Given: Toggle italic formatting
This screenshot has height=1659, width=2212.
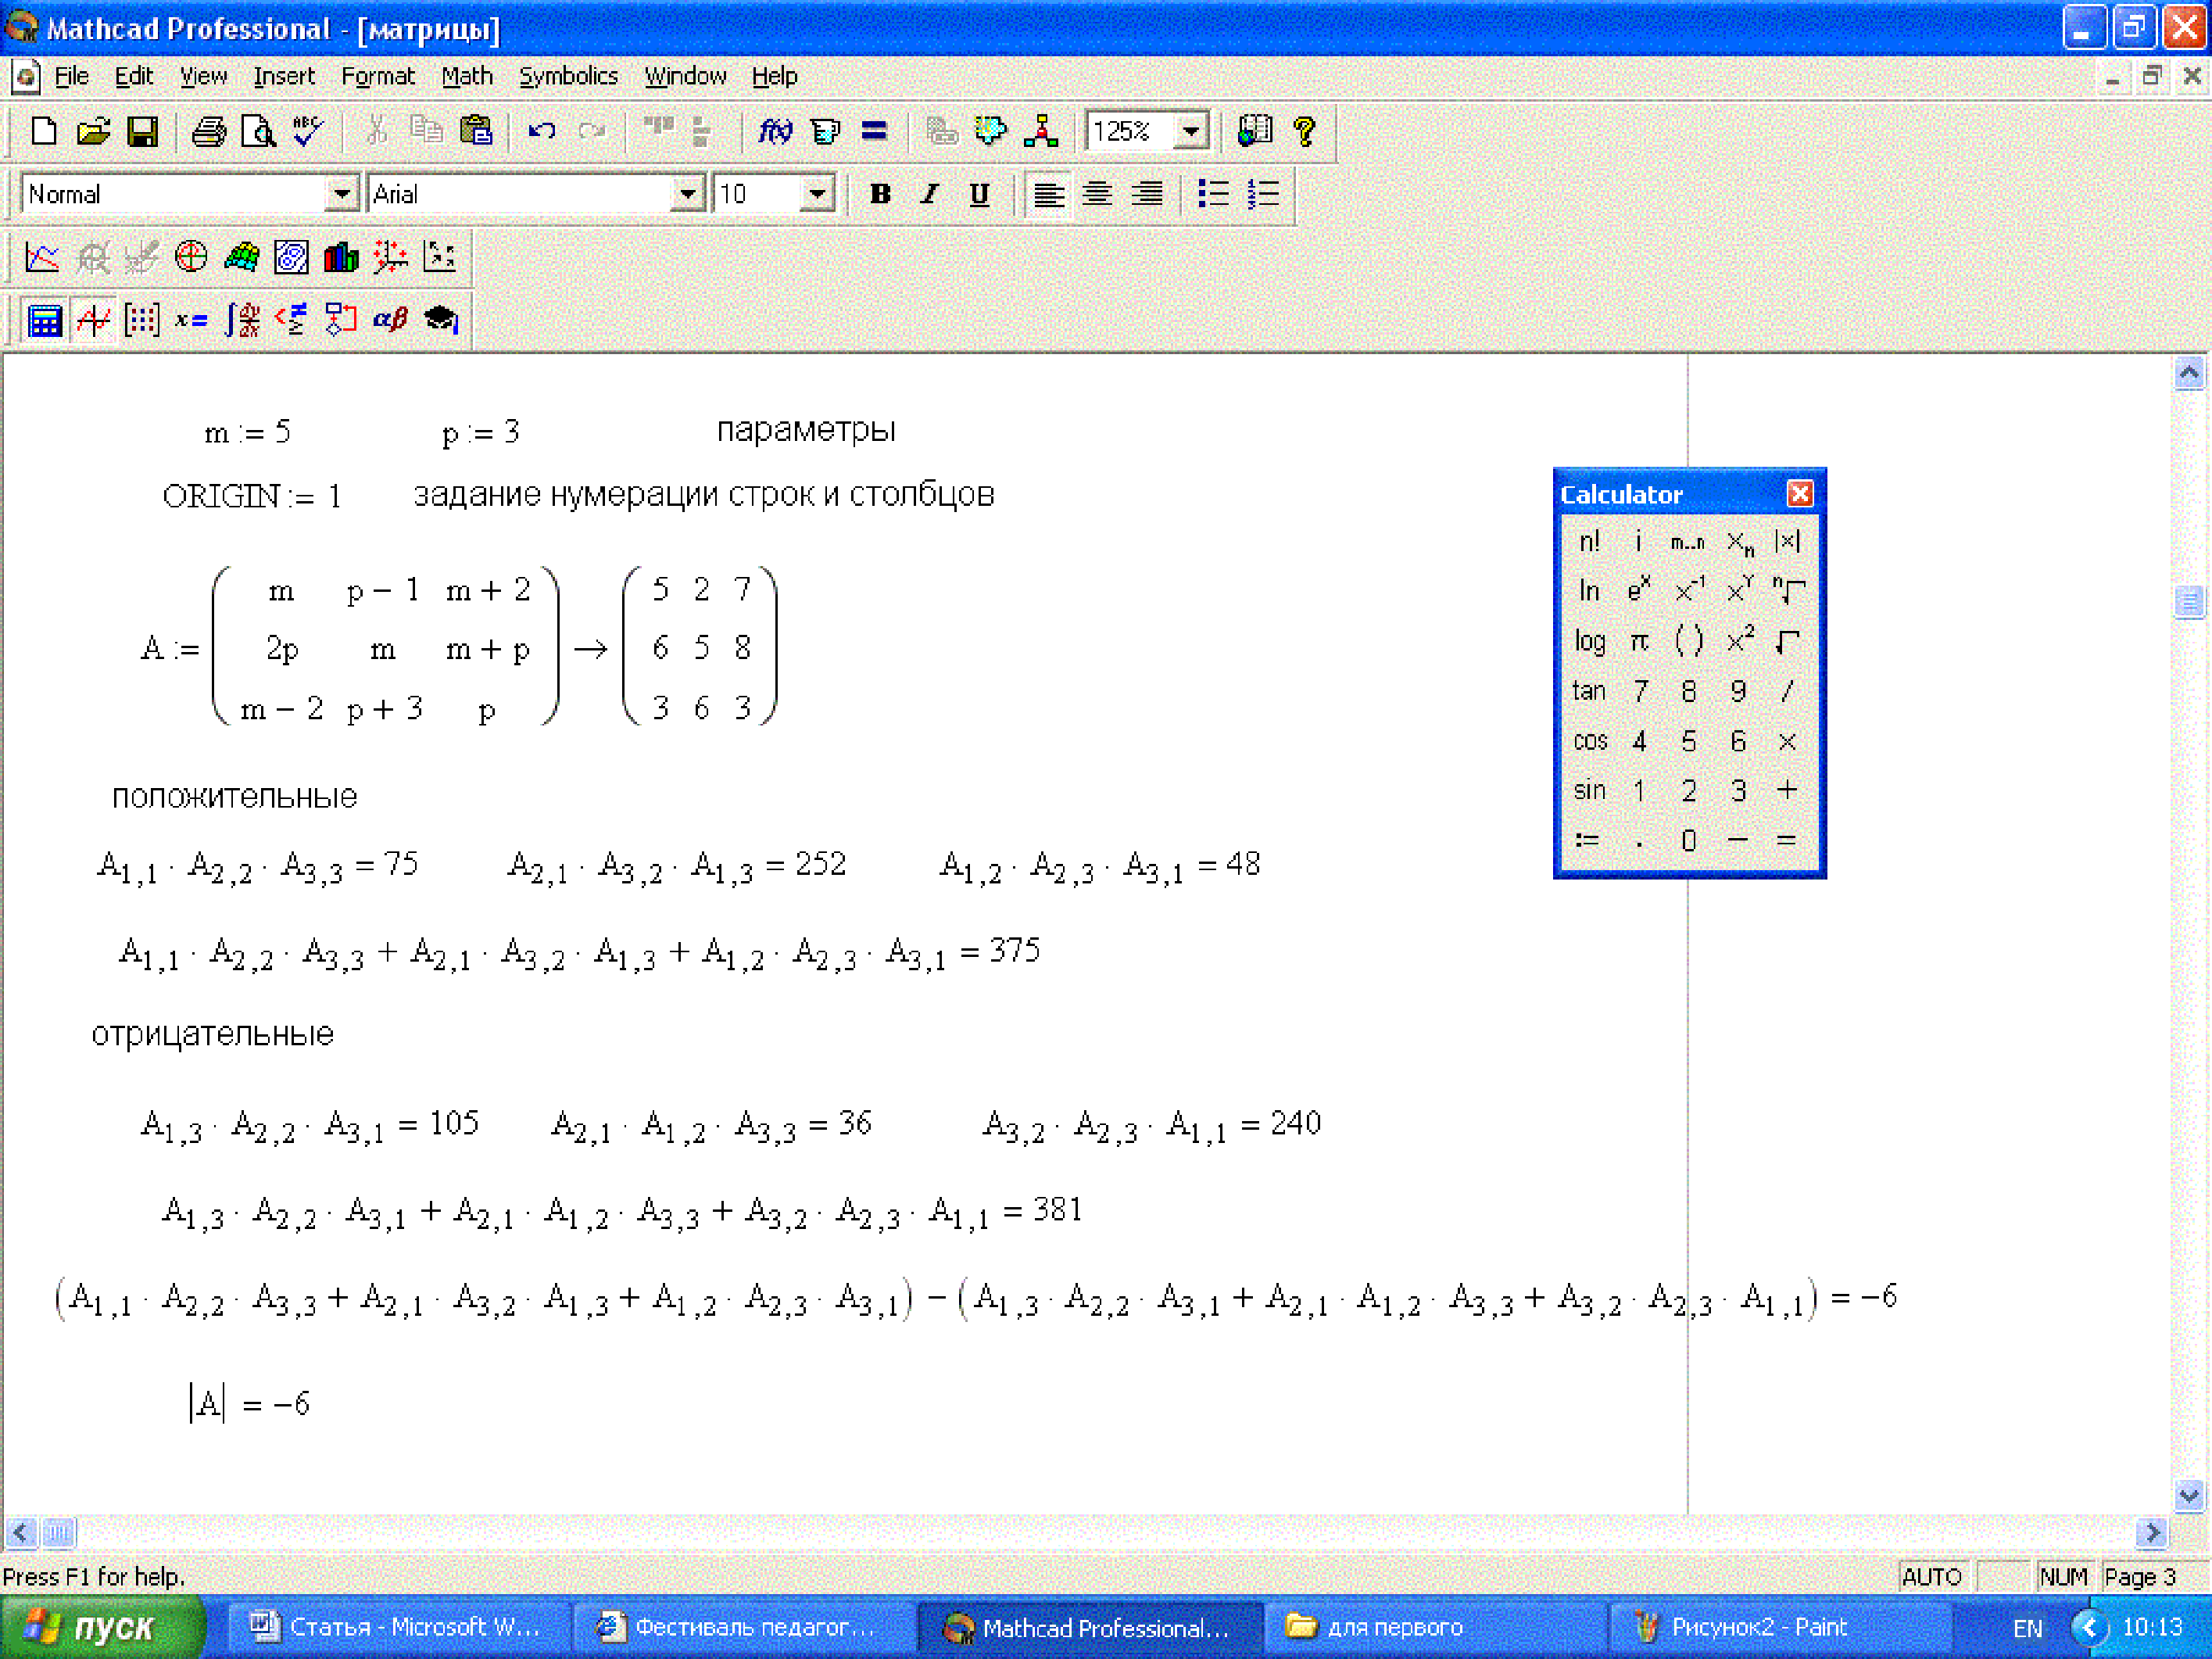Looking at the screenshot, I should (x=929, y=194).
